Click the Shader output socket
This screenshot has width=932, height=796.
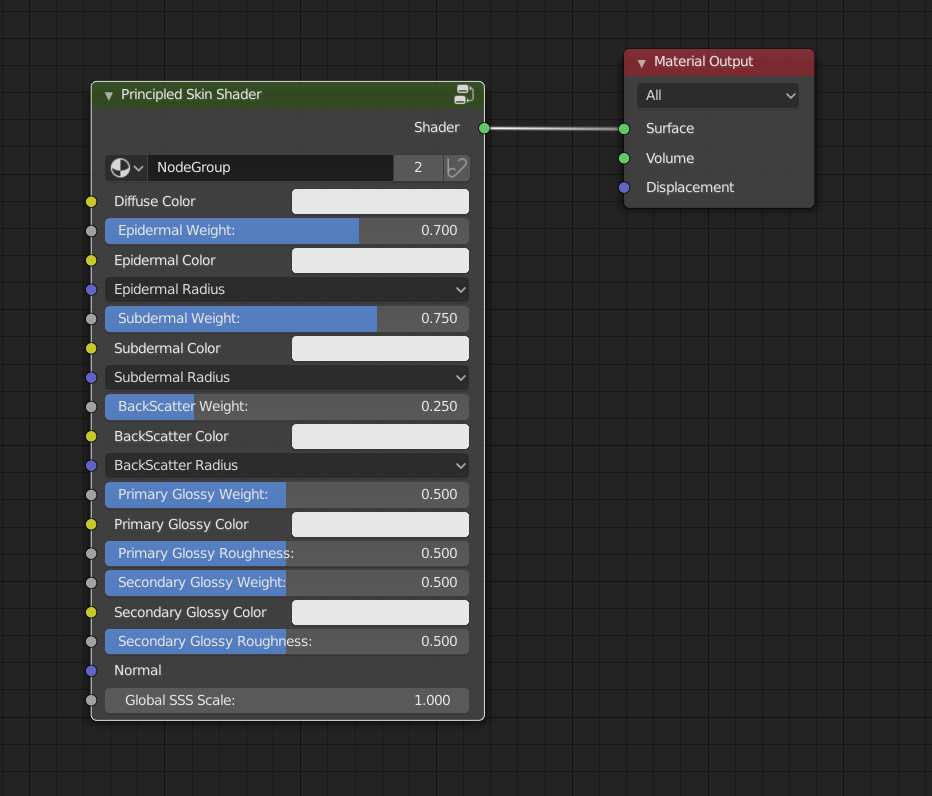pyautogui.click(x=484, y=128)
